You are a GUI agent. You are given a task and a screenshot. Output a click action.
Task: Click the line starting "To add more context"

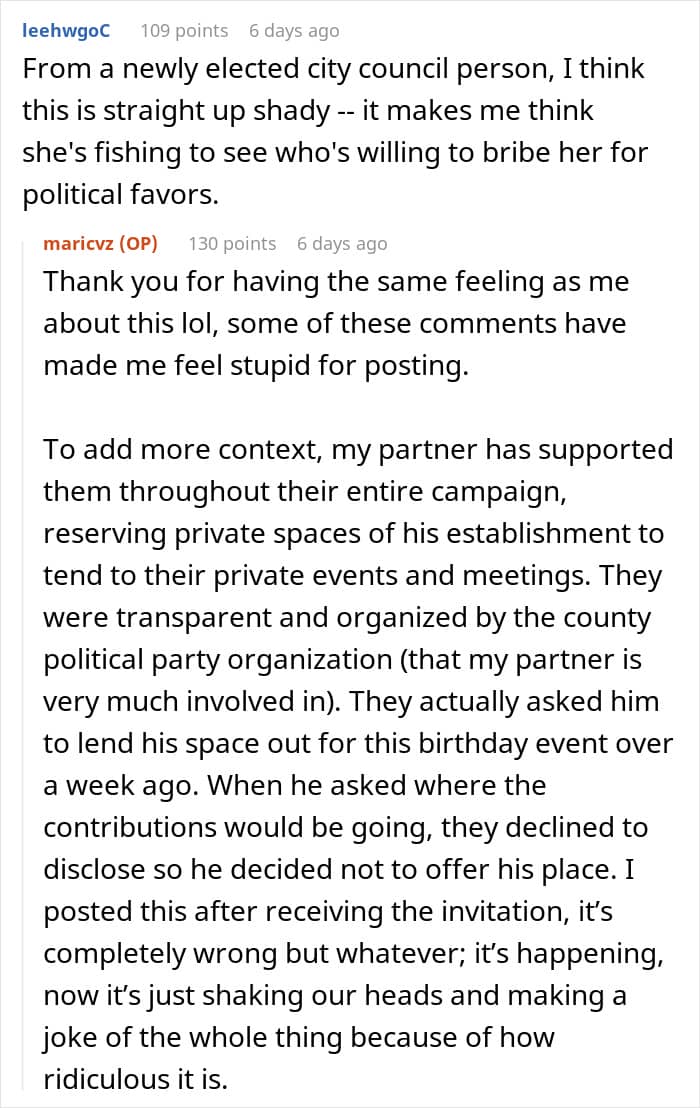pyautogui.click(x=358, y=450)
